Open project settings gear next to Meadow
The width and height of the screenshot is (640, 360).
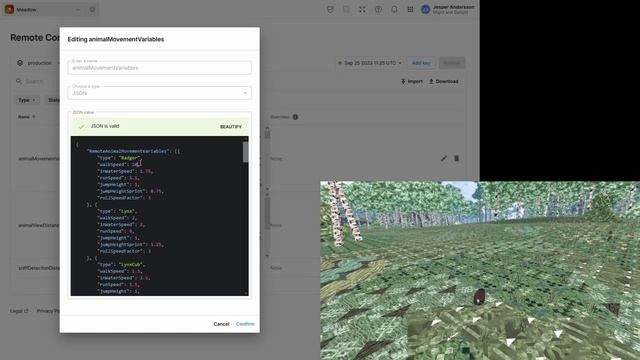[92, 9]
